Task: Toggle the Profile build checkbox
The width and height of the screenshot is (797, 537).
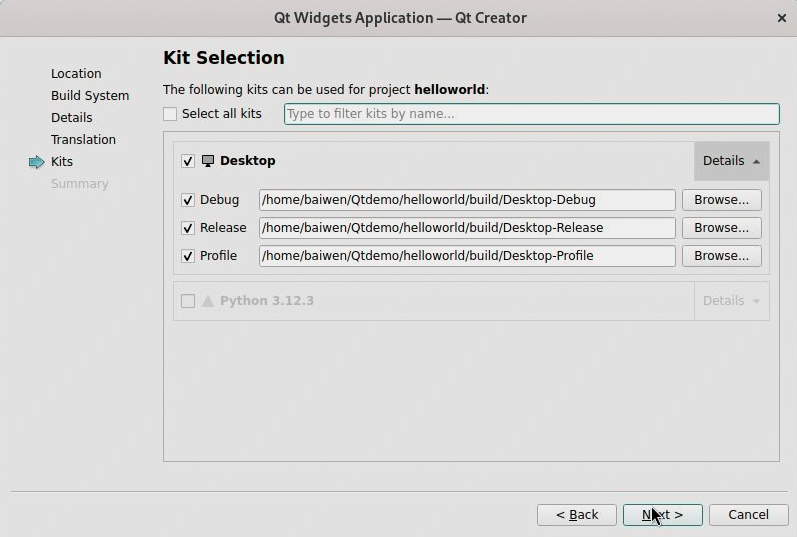Action: (188, 256)
